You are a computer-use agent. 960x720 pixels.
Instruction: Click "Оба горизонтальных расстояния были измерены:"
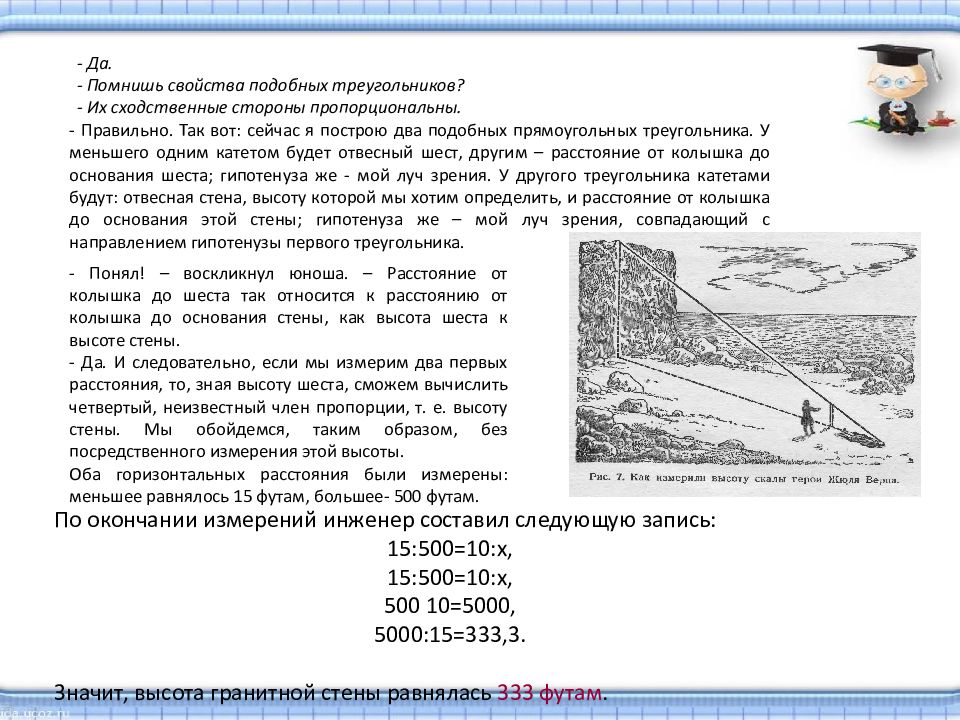tap(288, 474)
